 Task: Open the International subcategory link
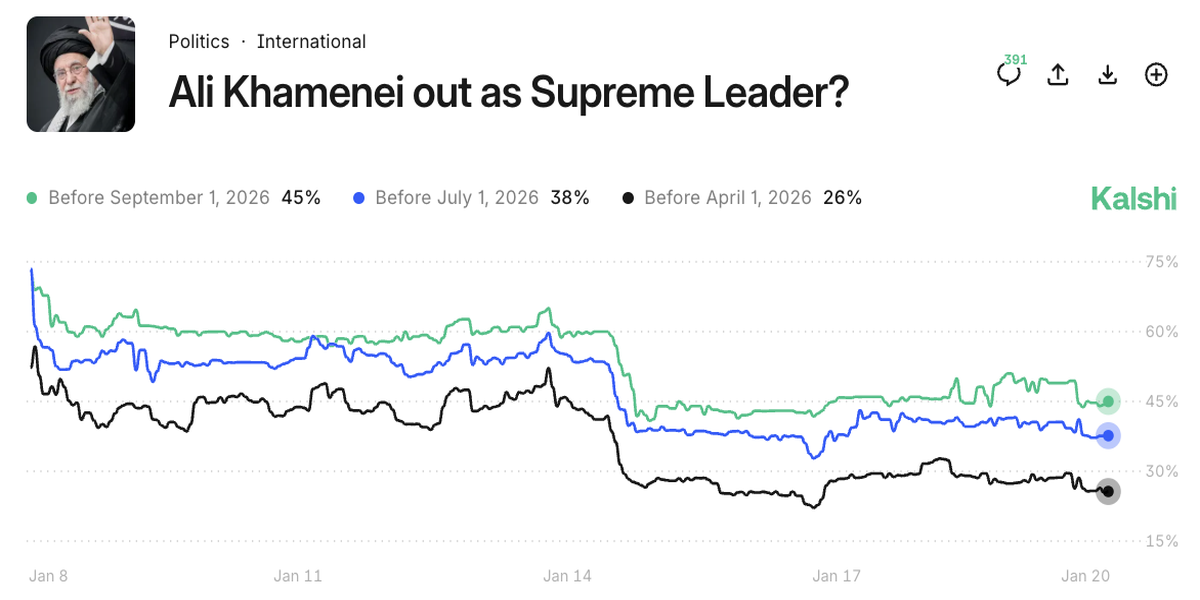311,42
